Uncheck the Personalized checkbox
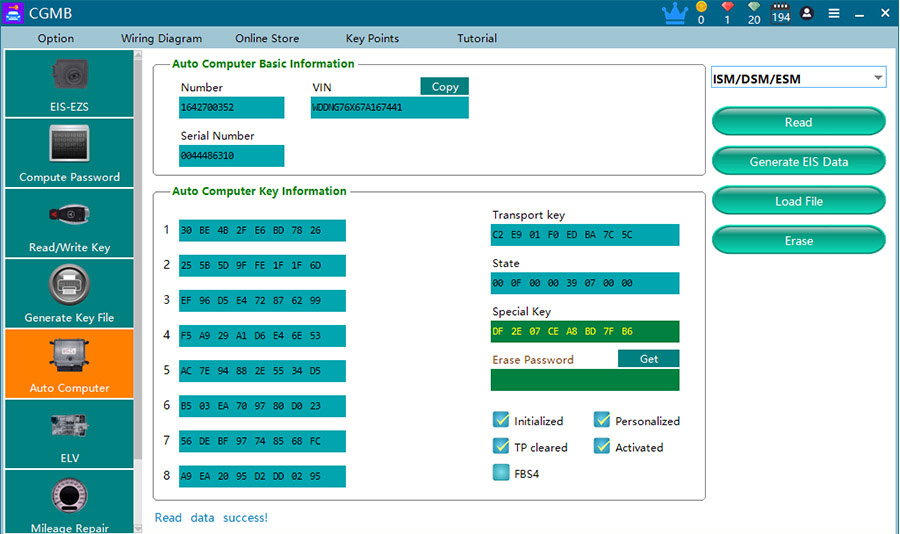Screen dimensions: 900x534 coord(602,421)
